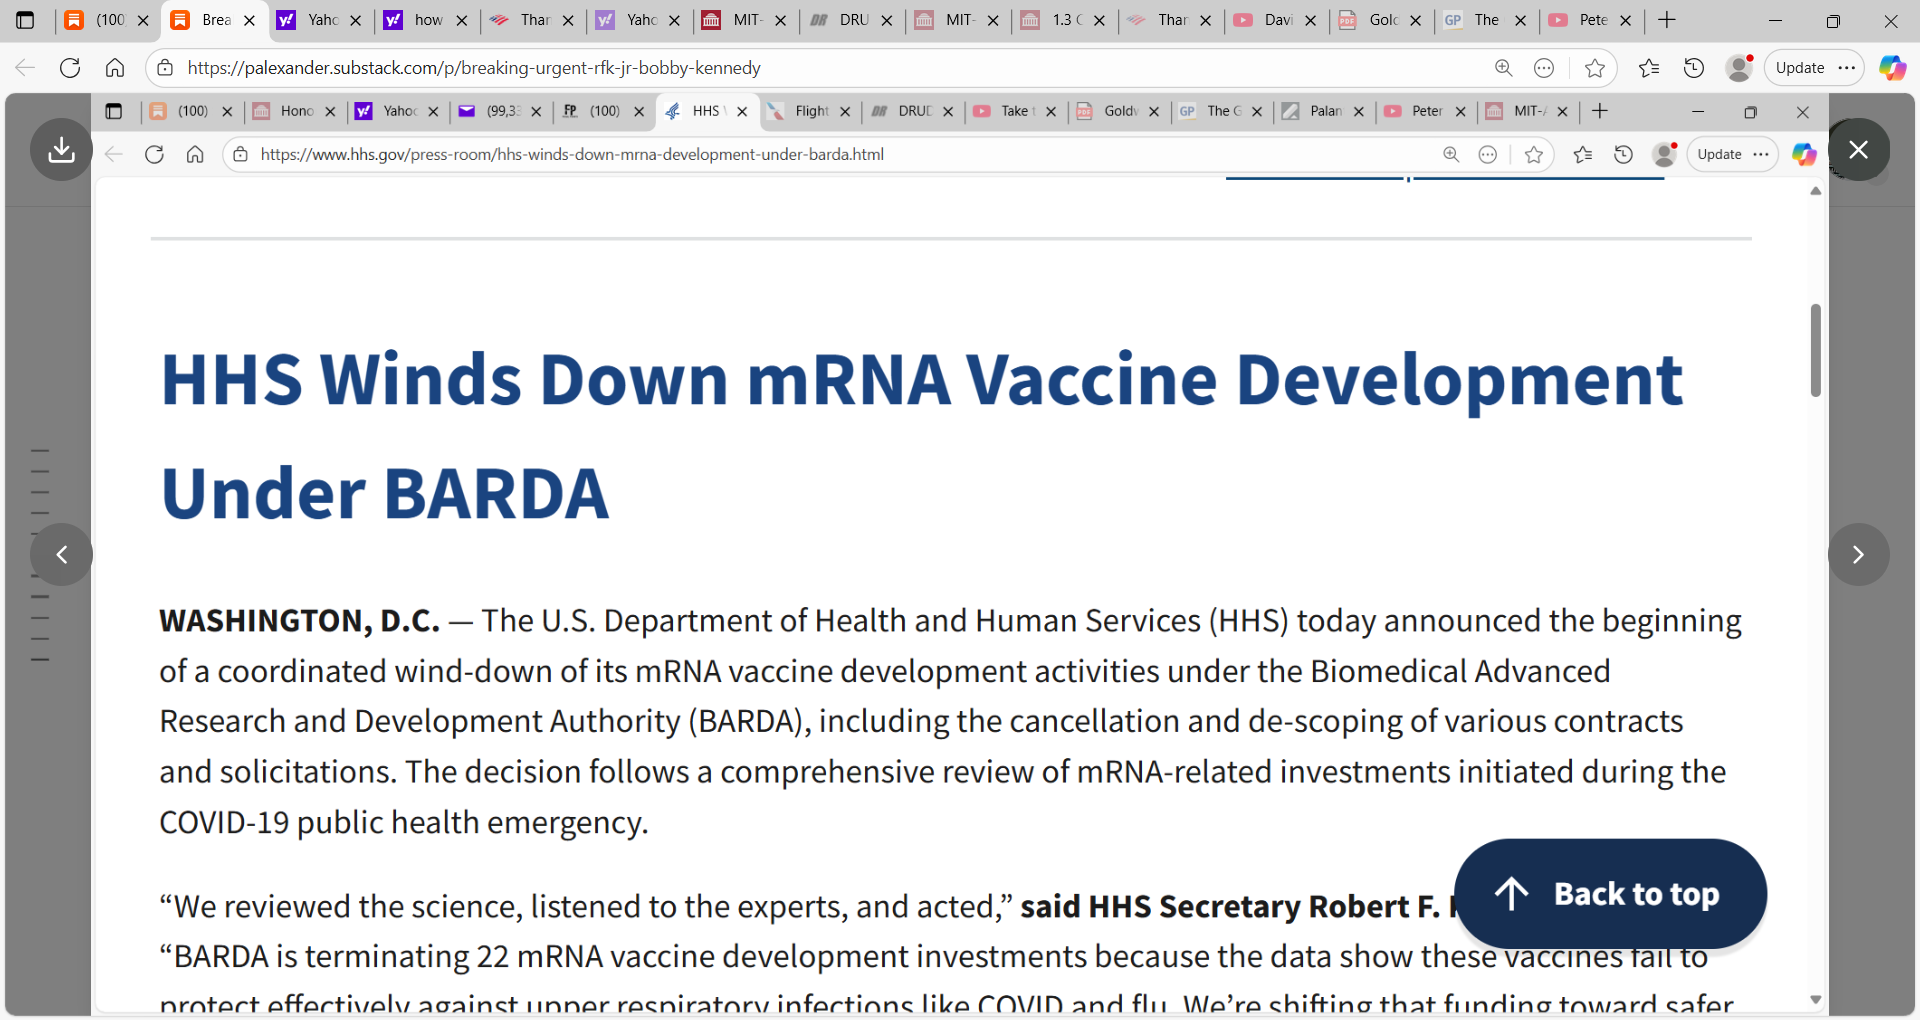This screenshot has height=1020, width=1920.
Task: Switch to the Davi YouTube tab
Action: (x=1277, y=20)
